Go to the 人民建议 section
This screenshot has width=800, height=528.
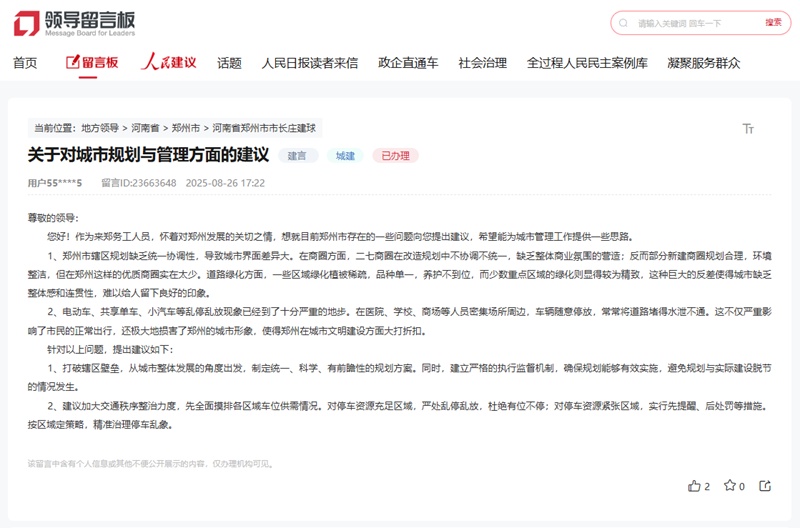tap(169, 63)
